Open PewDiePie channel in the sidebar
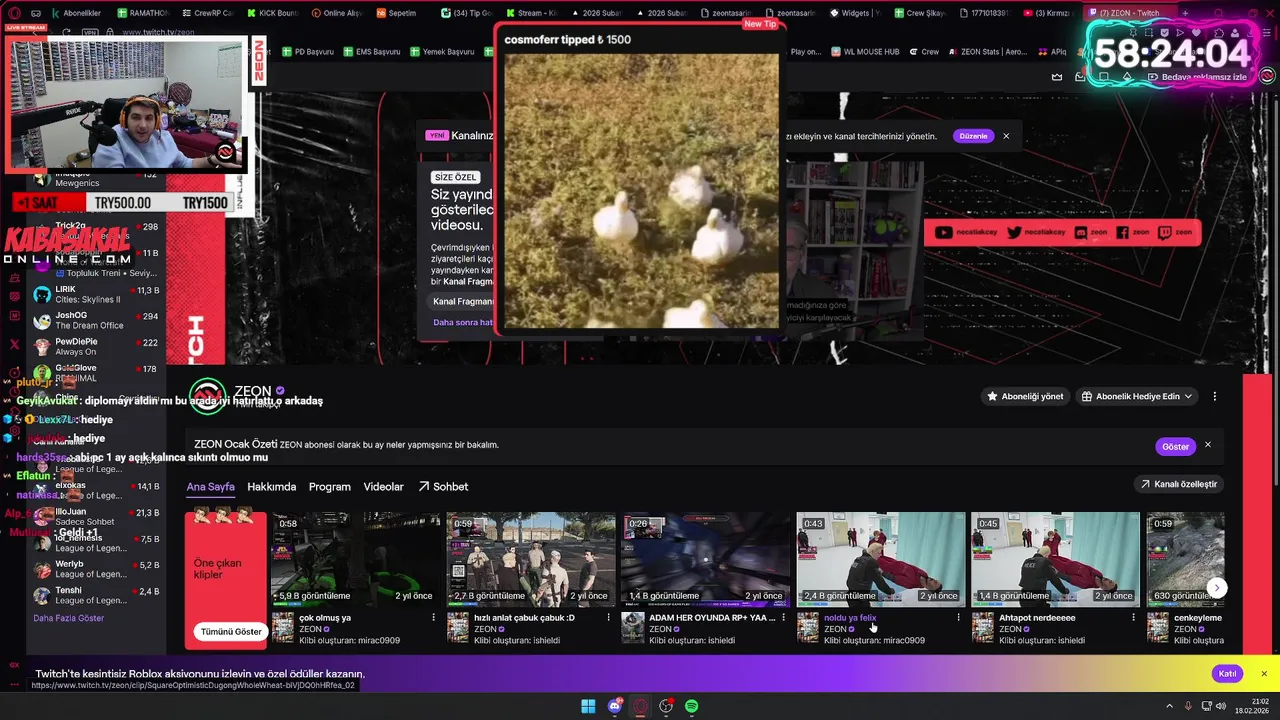 95,346
